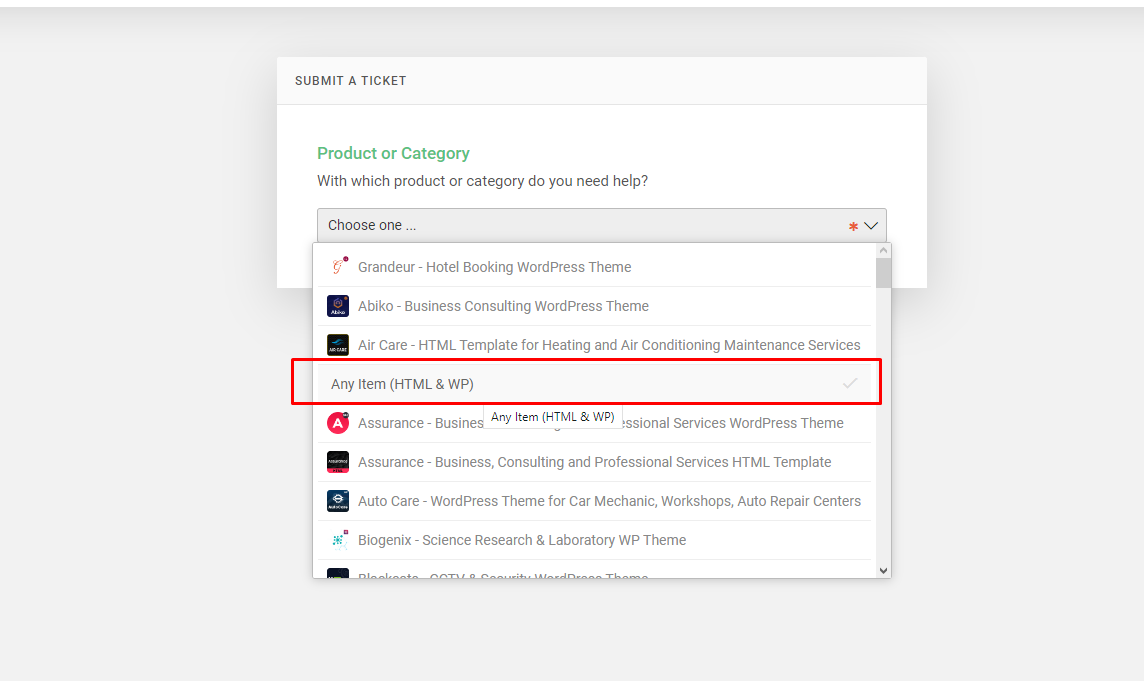Click the Grandeur hotel theme logo icon
This screenshot has height=681, width=1144.
tap(338, 267)
